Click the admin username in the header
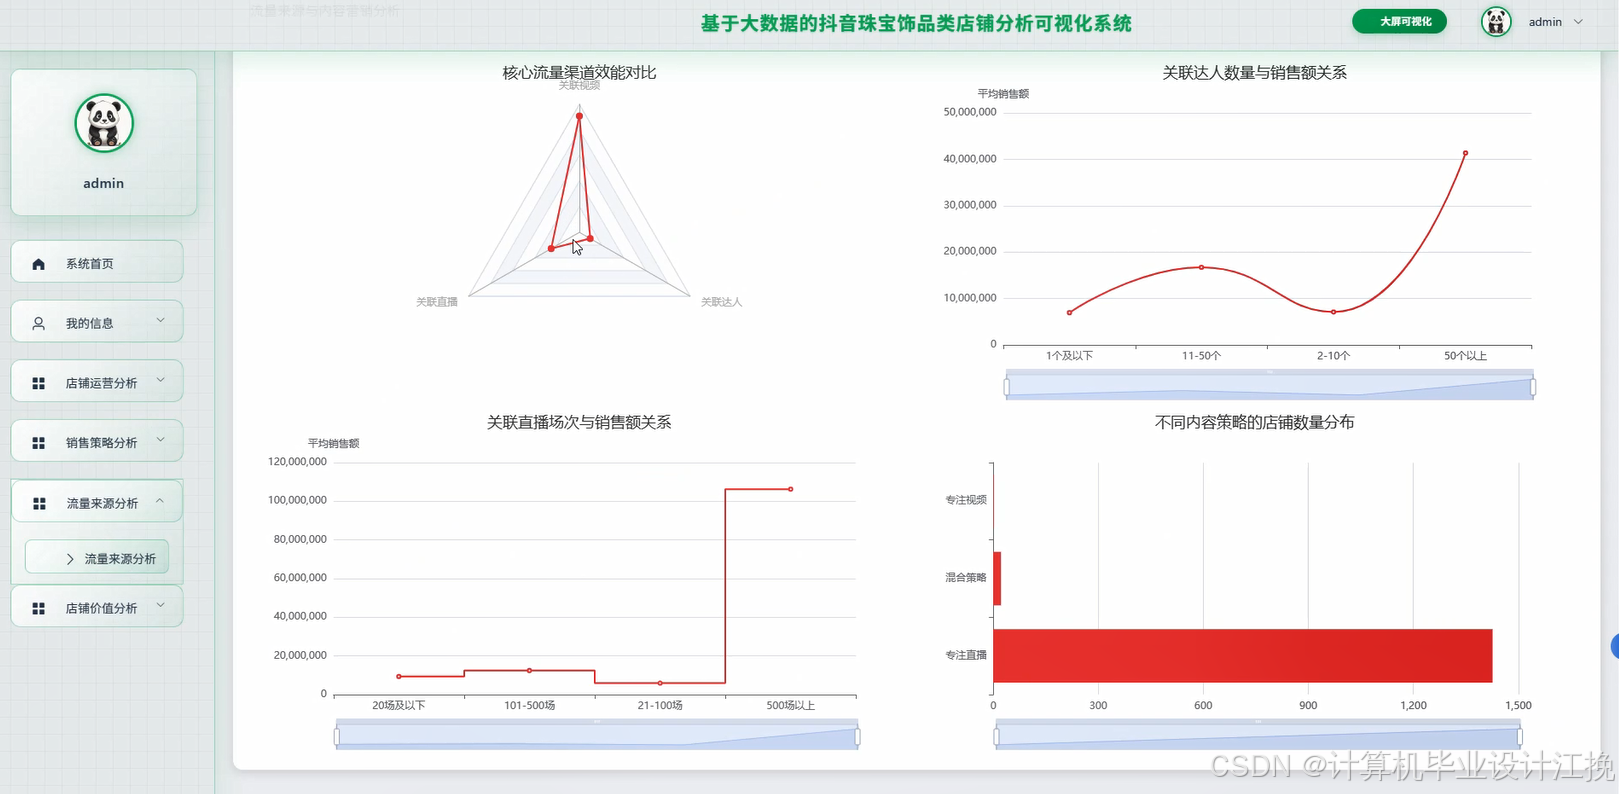The image size is (1619, 794). (x=1545, y=22)
